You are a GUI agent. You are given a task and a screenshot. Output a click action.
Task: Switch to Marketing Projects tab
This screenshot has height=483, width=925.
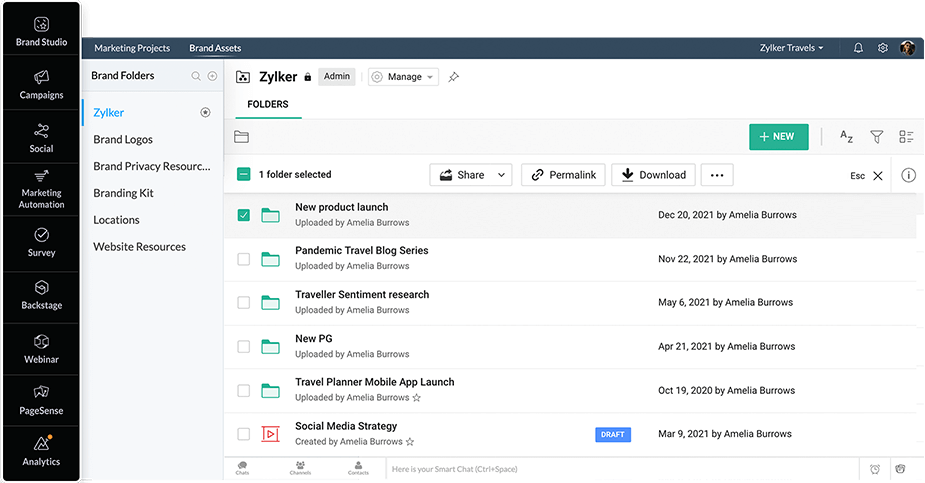coord(132,48)
